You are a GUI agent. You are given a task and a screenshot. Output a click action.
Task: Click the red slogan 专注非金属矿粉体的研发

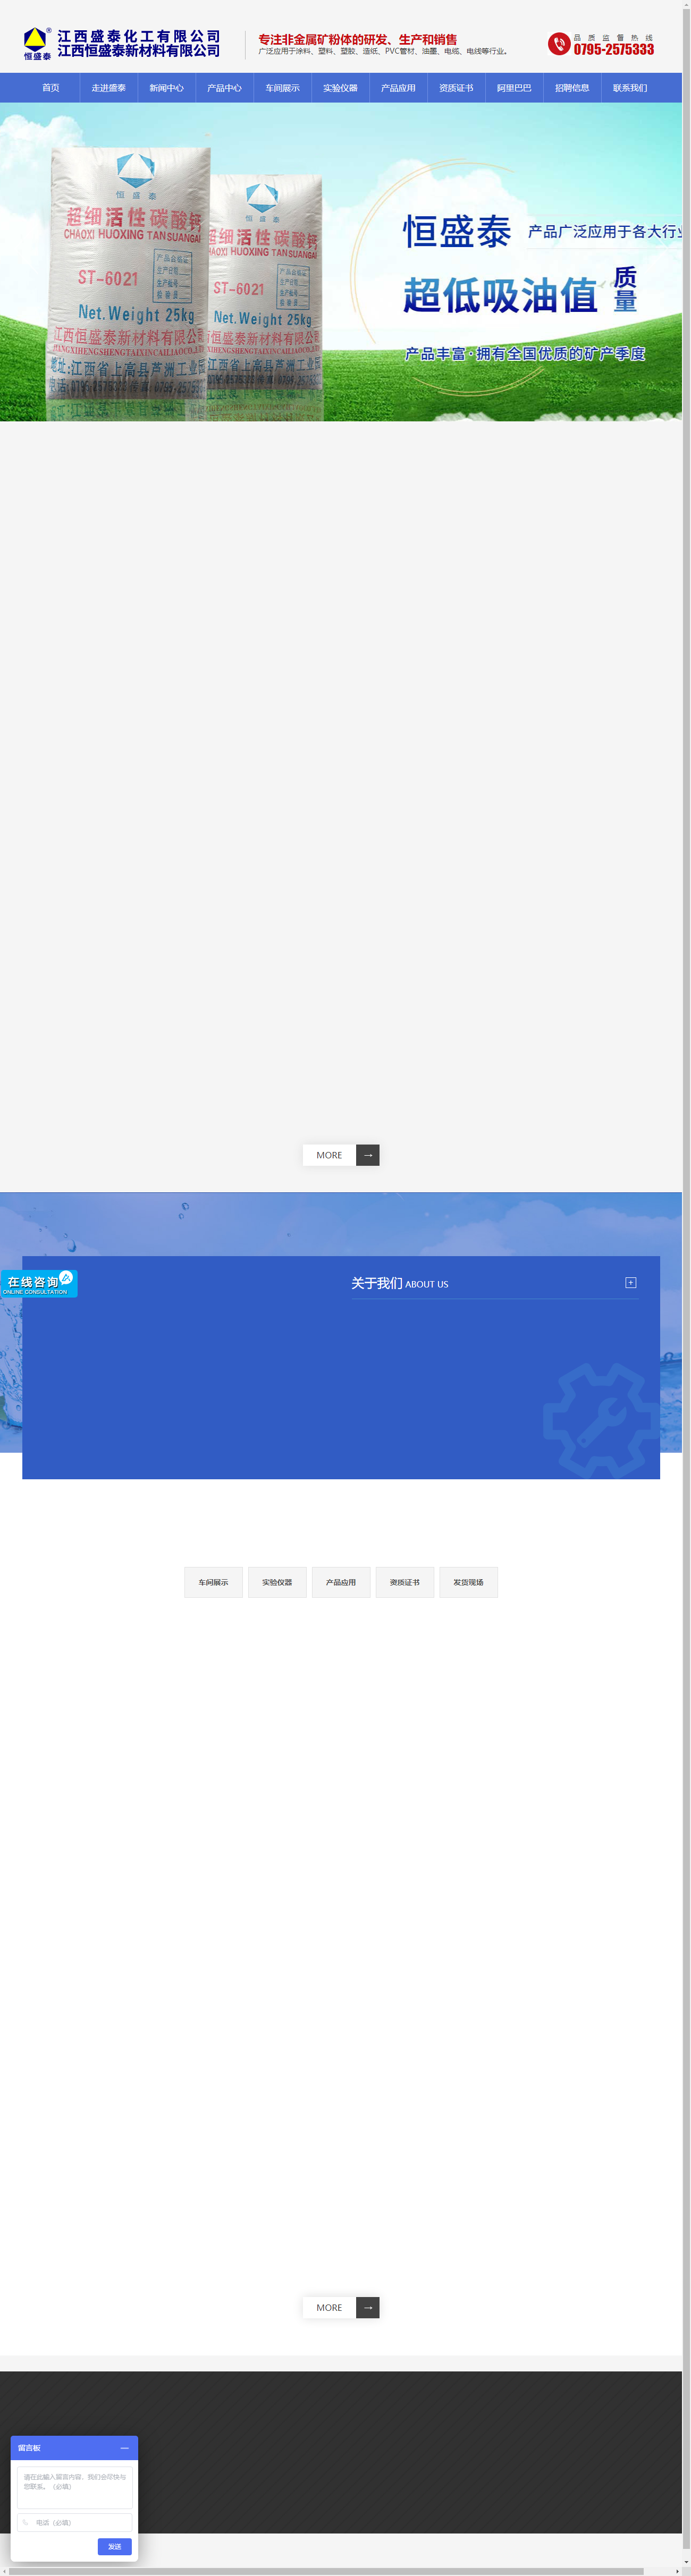pyautogui.click(x=358, y=39)
